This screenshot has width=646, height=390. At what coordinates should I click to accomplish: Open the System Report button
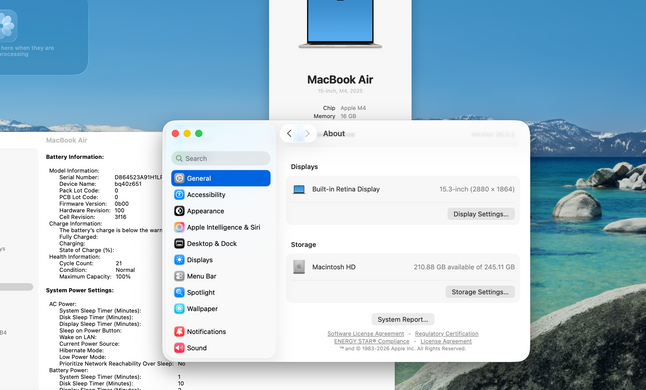pyautogui.click(x=403, y=320)
